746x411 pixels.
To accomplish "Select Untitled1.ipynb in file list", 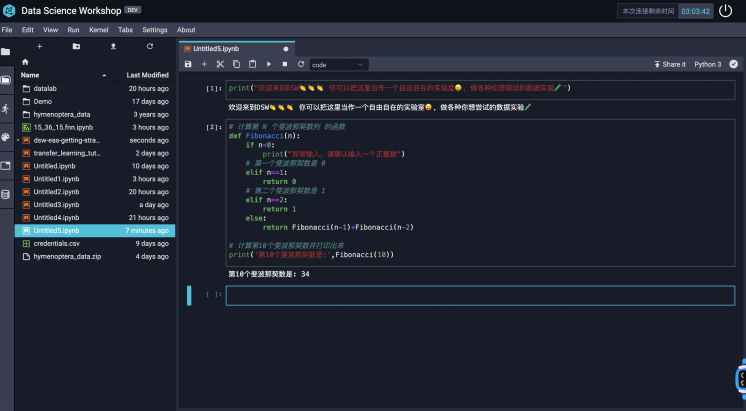I will (95, 179).
